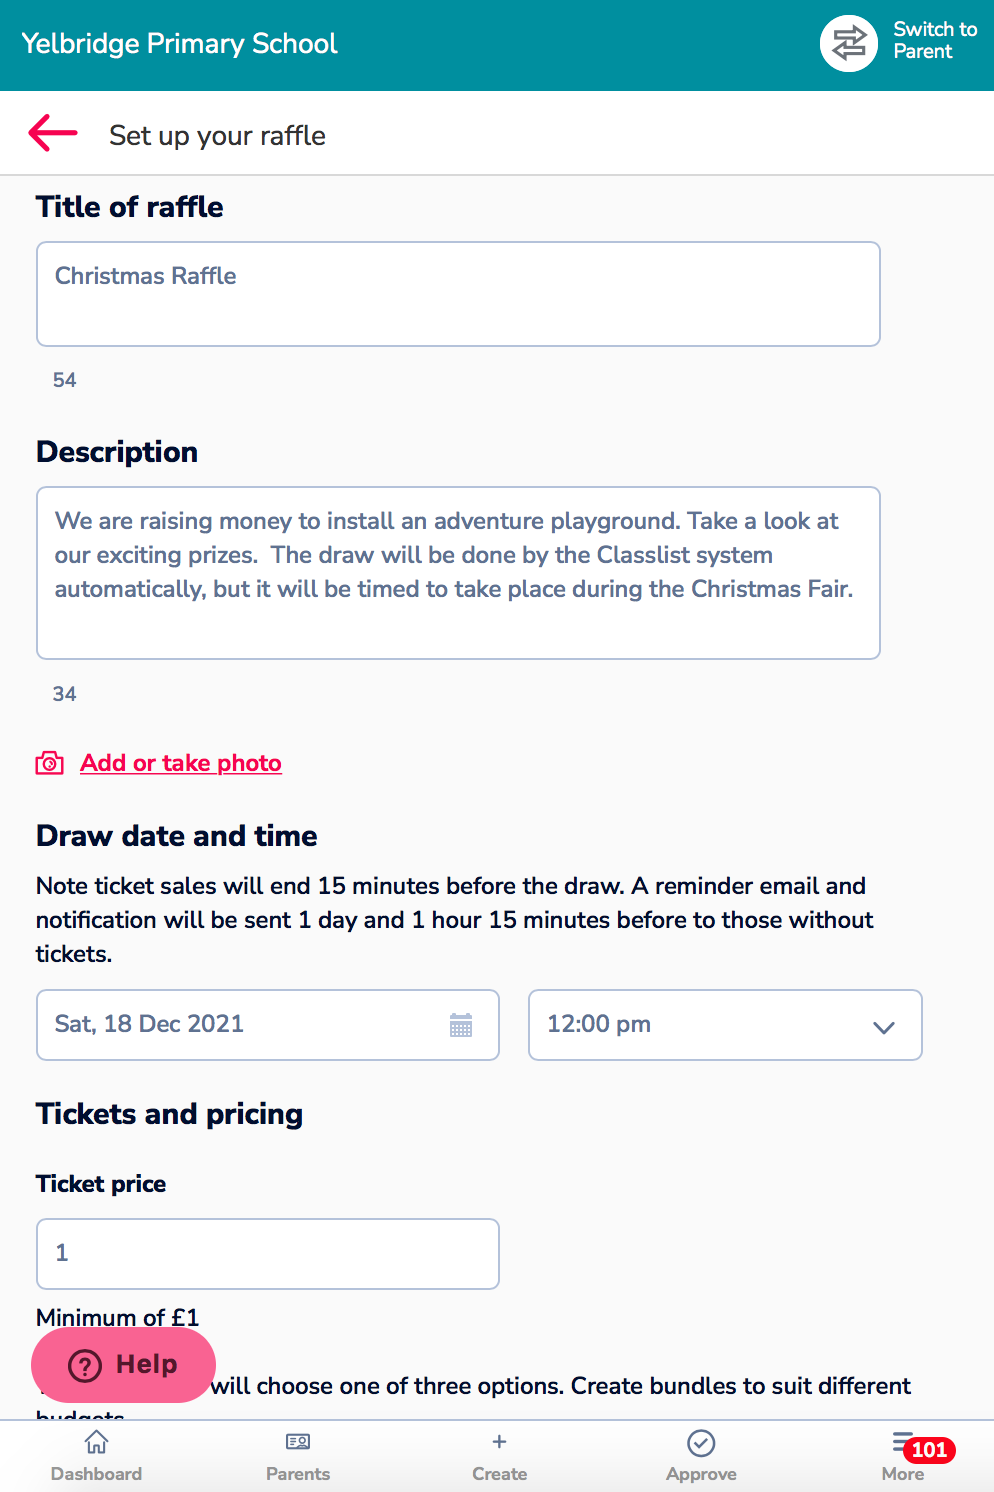Open the Approve checkmark icon

point(701,1442)
